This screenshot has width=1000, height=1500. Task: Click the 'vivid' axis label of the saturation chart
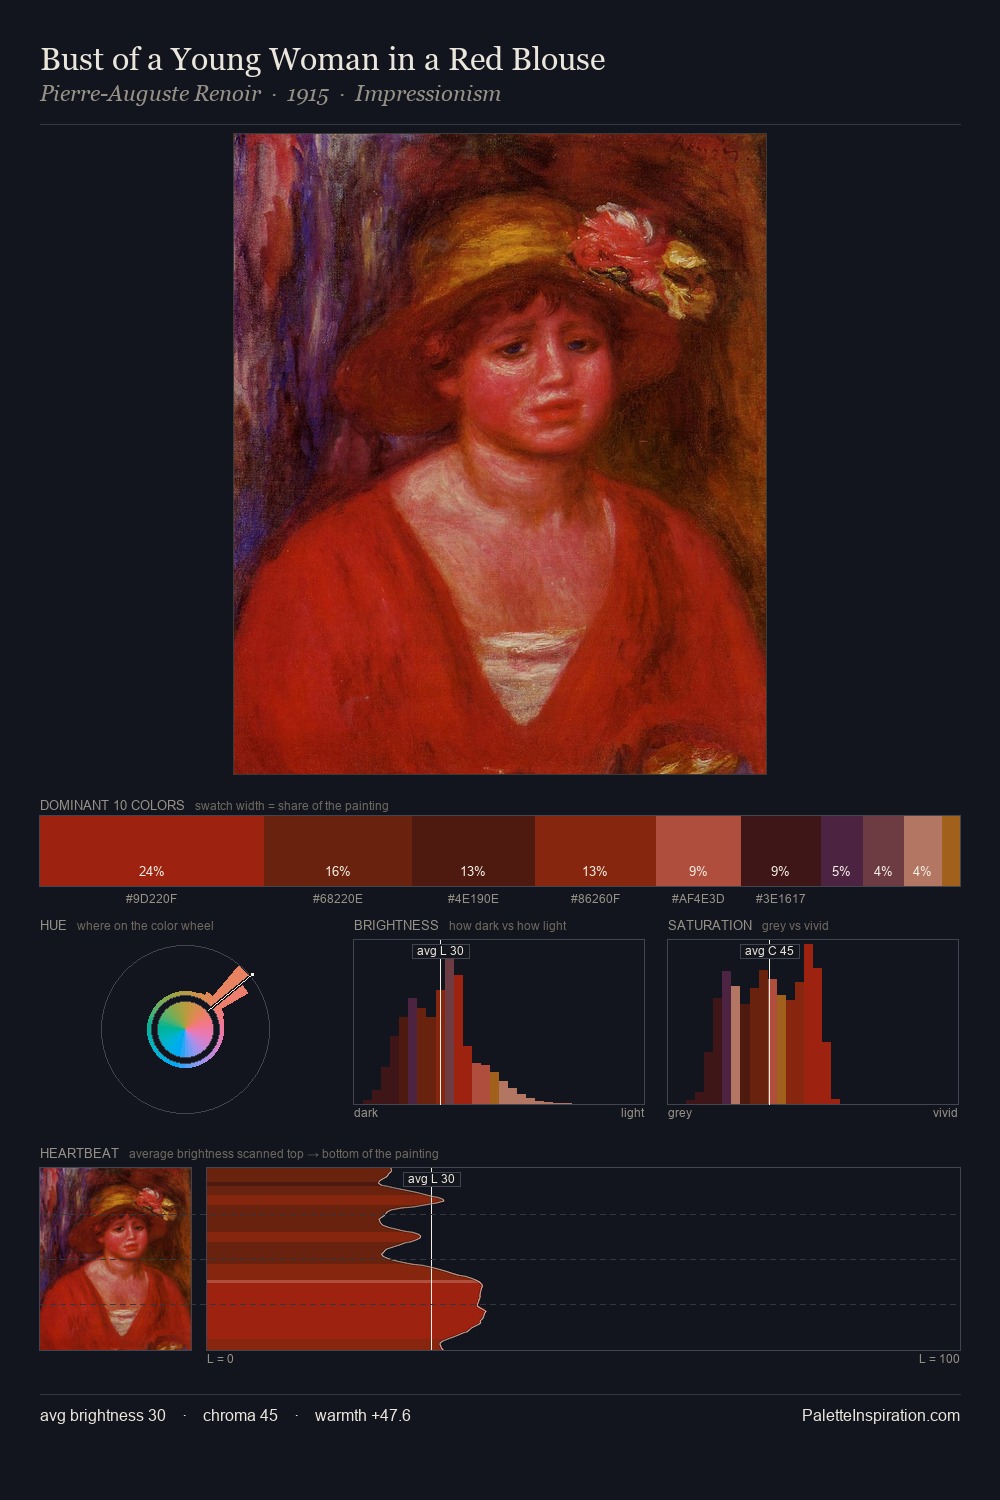[945, 1112]
